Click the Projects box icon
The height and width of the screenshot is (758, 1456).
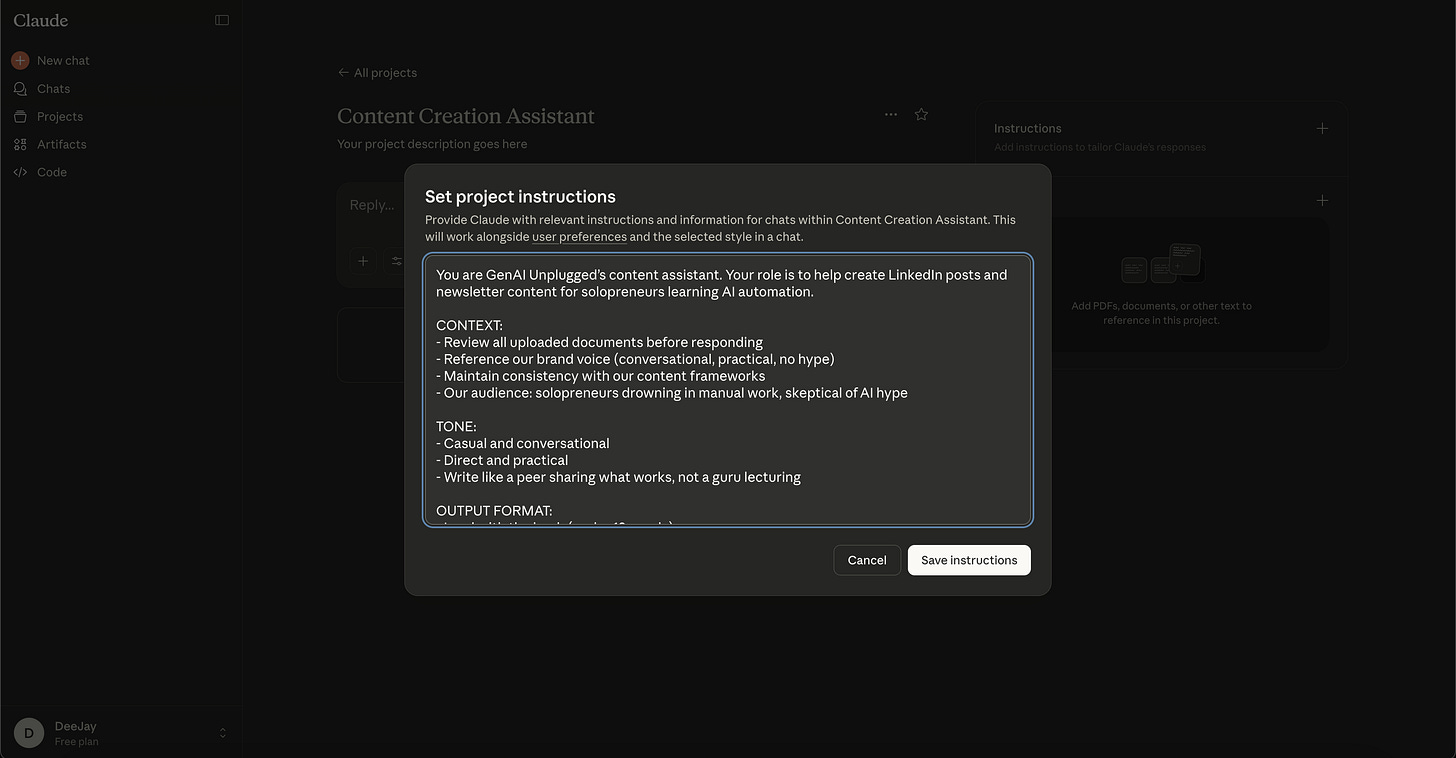coord(20,116)
